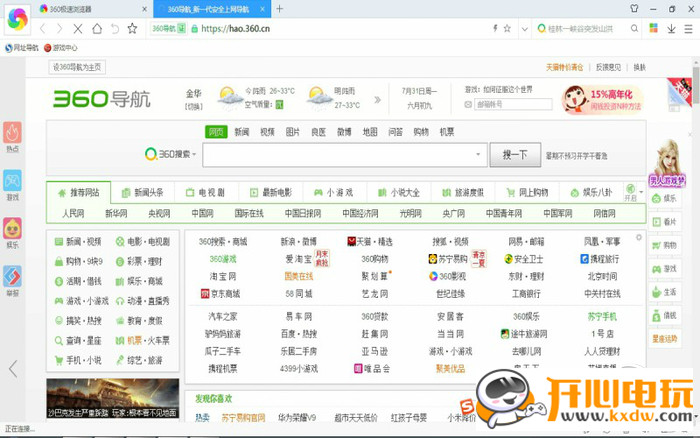Open the 反馈意见 link at top
Image resolution: width=700 pixels, height=438 pixels.
tap(608, 67)
